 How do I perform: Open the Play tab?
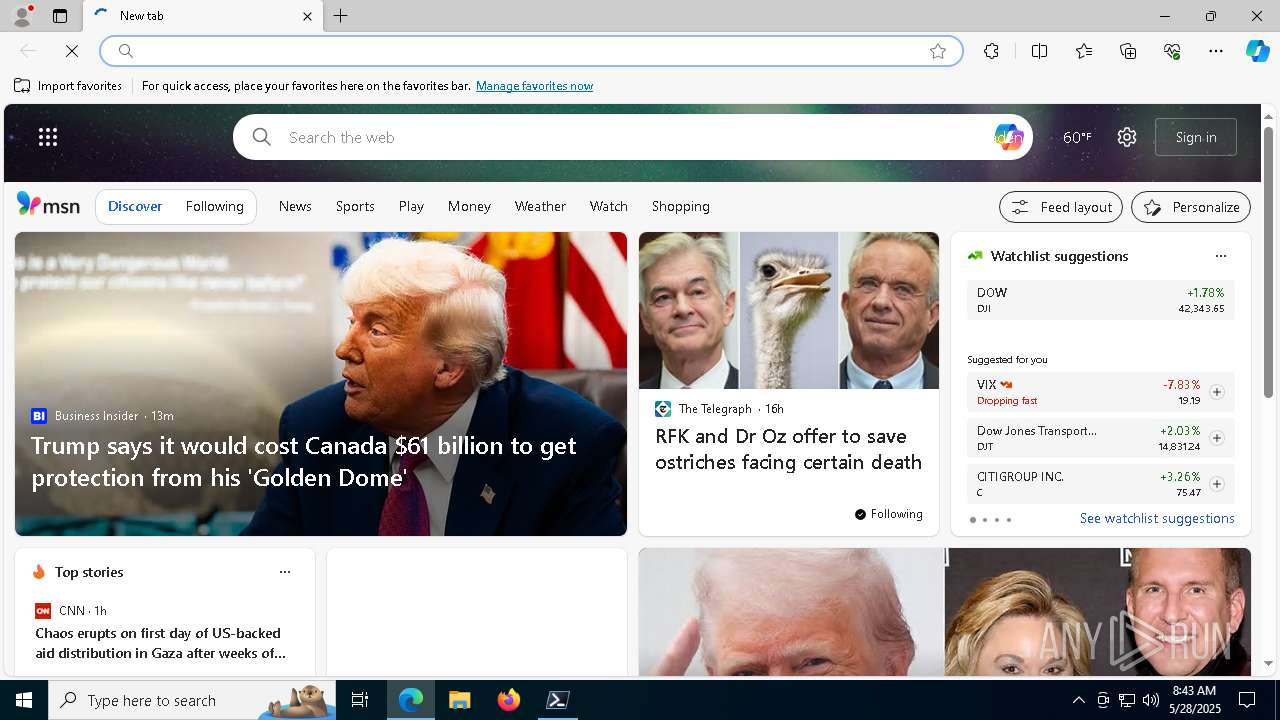(x=411, y=206)
